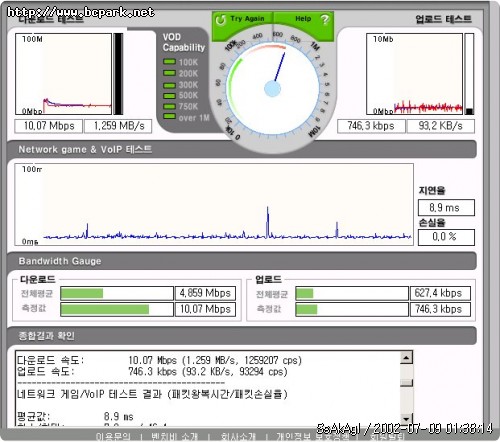Click the 100M label on download graph
Screen dimensions: 500x442
pyautogui.click(x=32, y=39)
